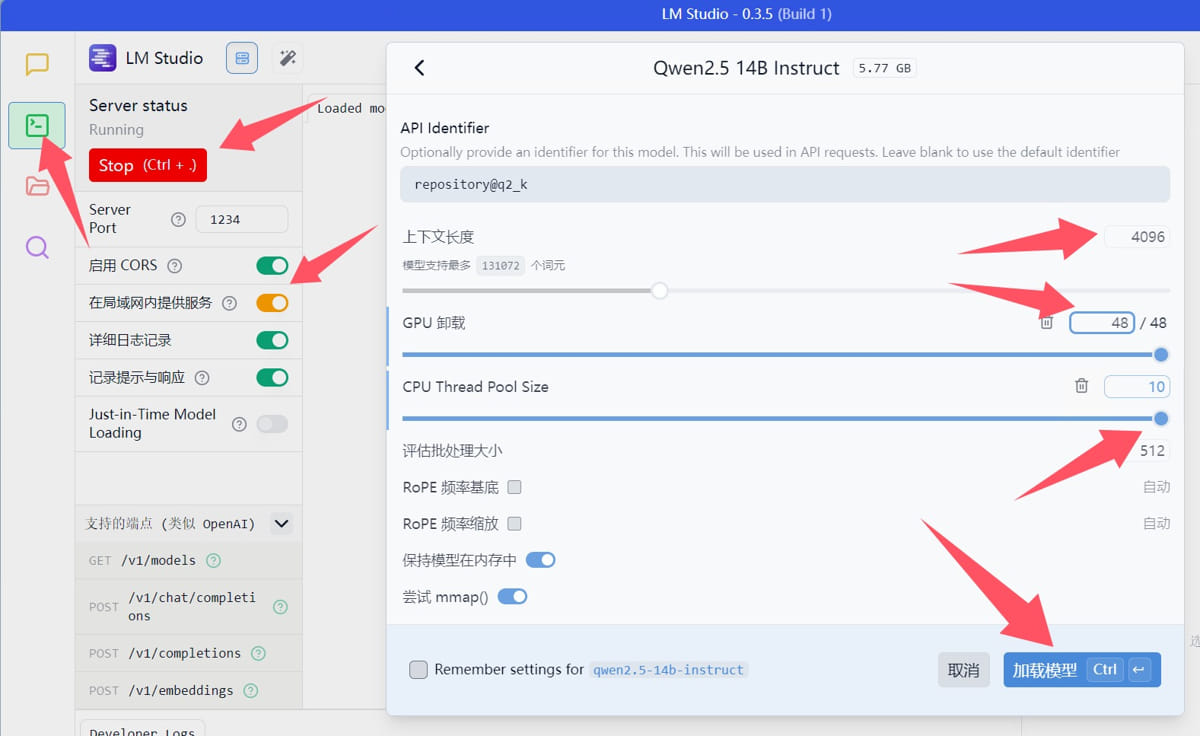Screen dimensions: 1200x736
Task: Click the 加载模型 button
Action: pos(1082,670)
